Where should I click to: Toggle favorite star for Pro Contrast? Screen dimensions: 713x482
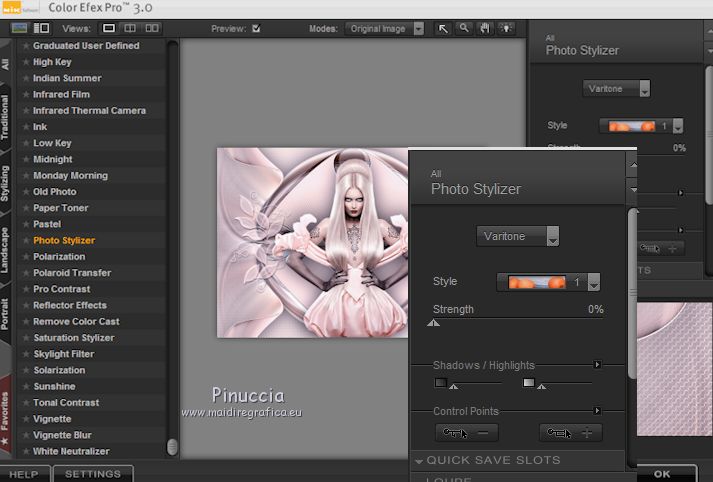(26, 289)
